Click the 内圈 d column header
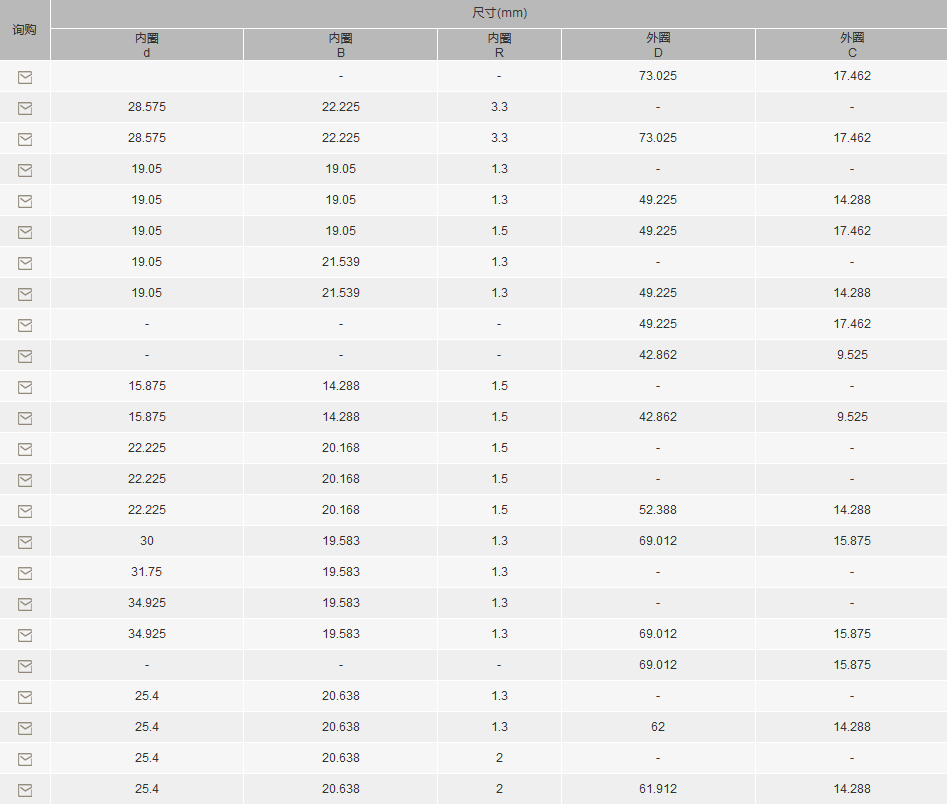Screen dimensions: 947x806 (x=147, y=45)
